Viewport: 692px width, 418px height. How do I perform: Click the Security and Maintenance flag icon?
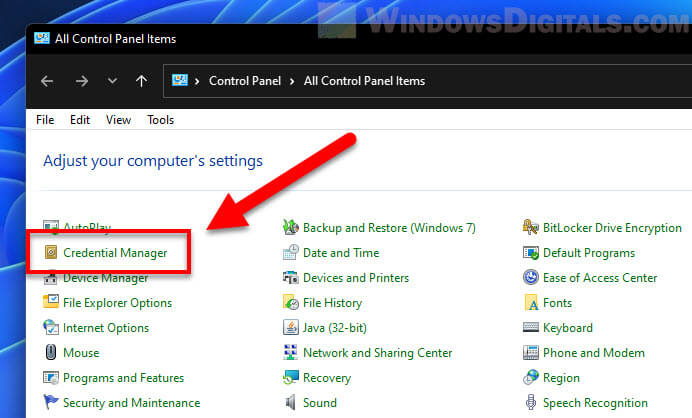(51, 402)
